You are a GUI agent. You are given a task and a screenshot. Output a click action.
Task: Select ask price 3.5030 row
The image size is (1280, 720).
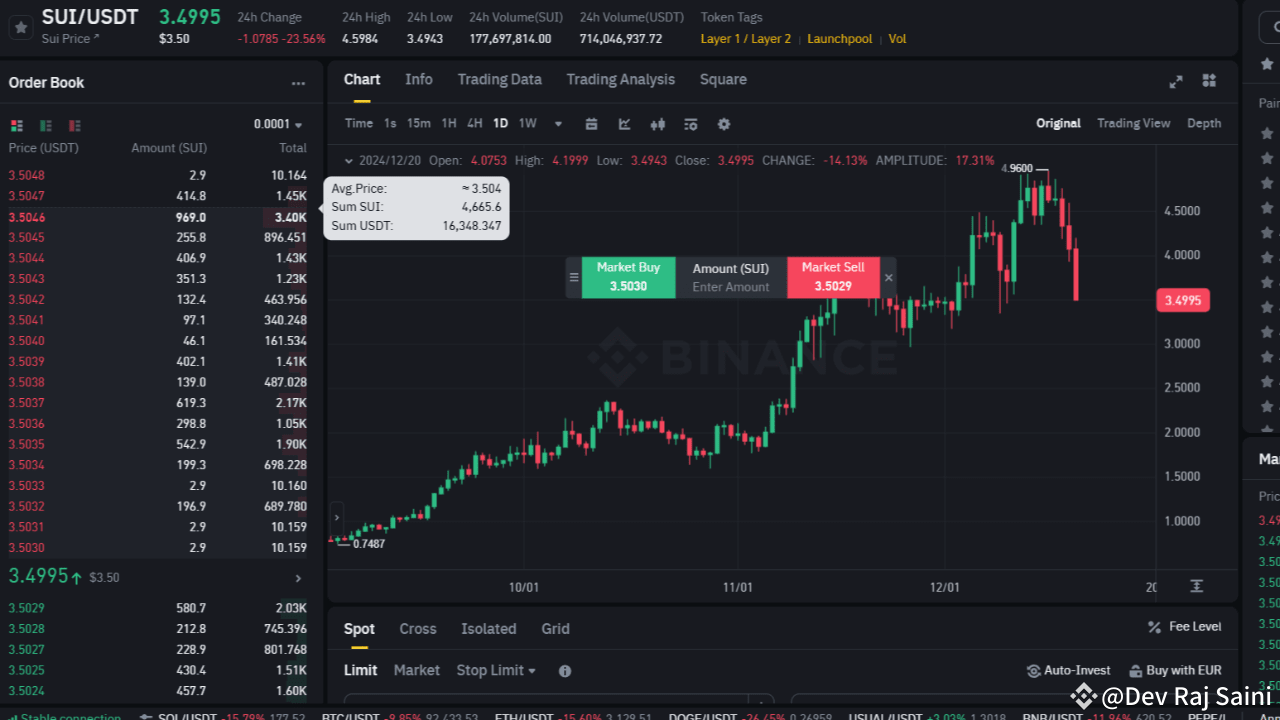pyautogui.click(x=158, y=548)
